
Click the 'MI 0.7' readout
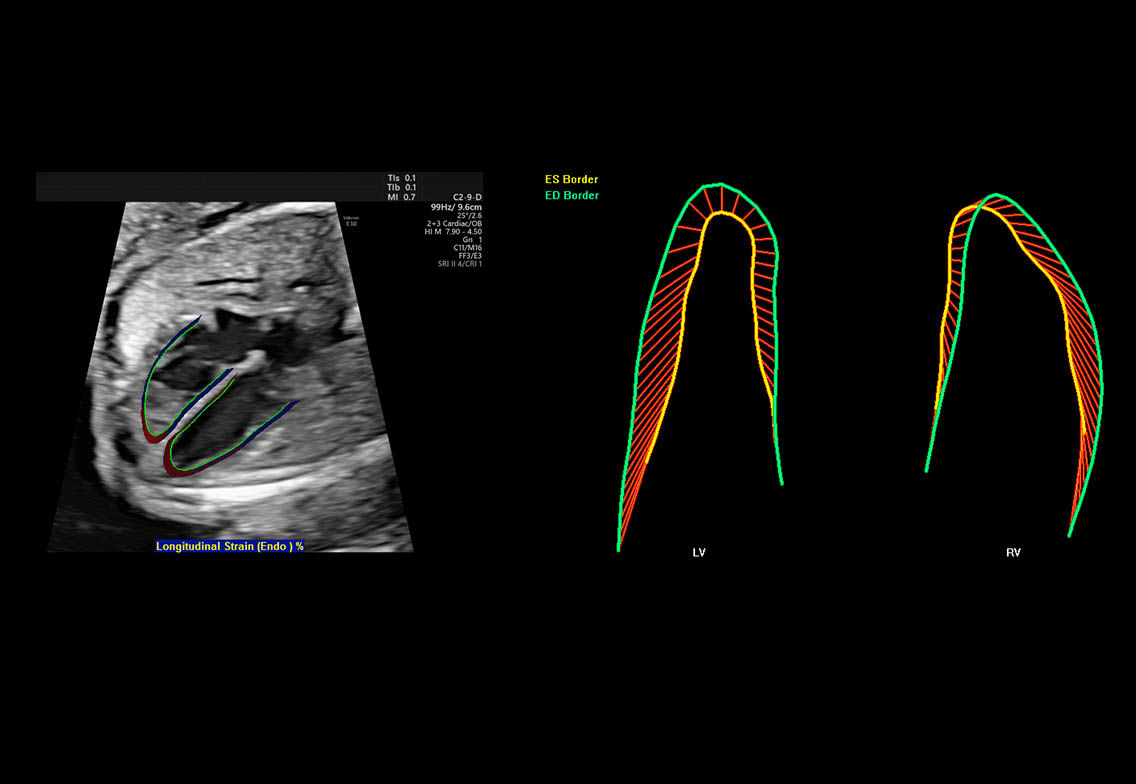tap(401, 197)
